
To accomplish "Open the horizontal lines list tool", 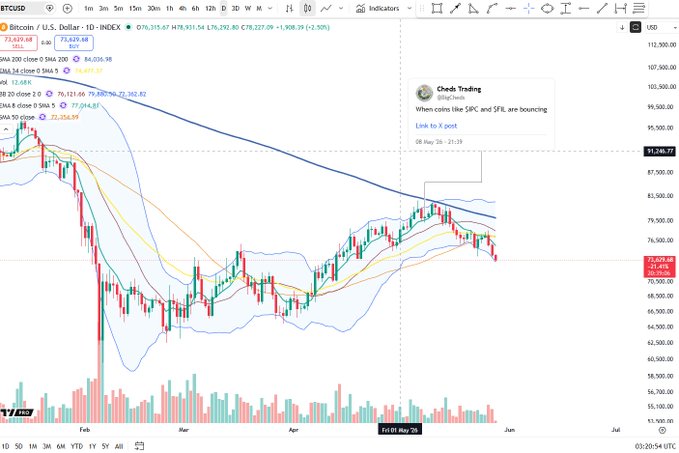I will [x=639, y=8].
